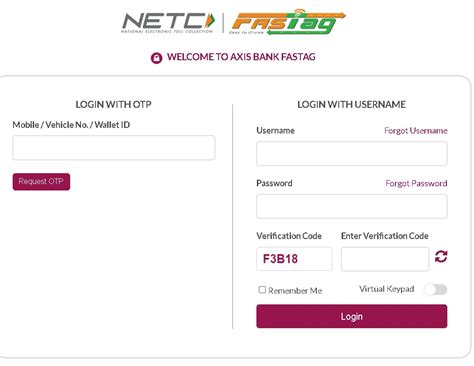Click the Remember Me label text
The width and height of the screenshot is (474, 366).
(295, 291)
